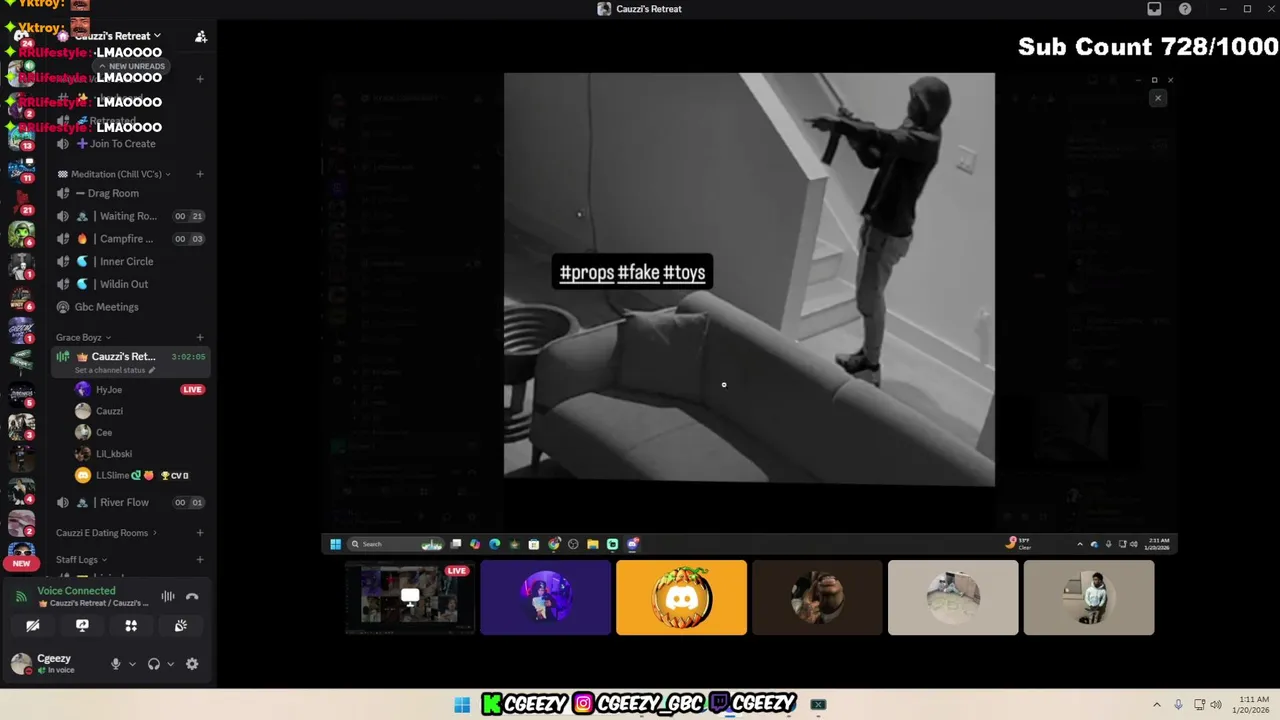
Task: Open Cauzzi's Retreat server dropdown
Action: tap(118, 36)
